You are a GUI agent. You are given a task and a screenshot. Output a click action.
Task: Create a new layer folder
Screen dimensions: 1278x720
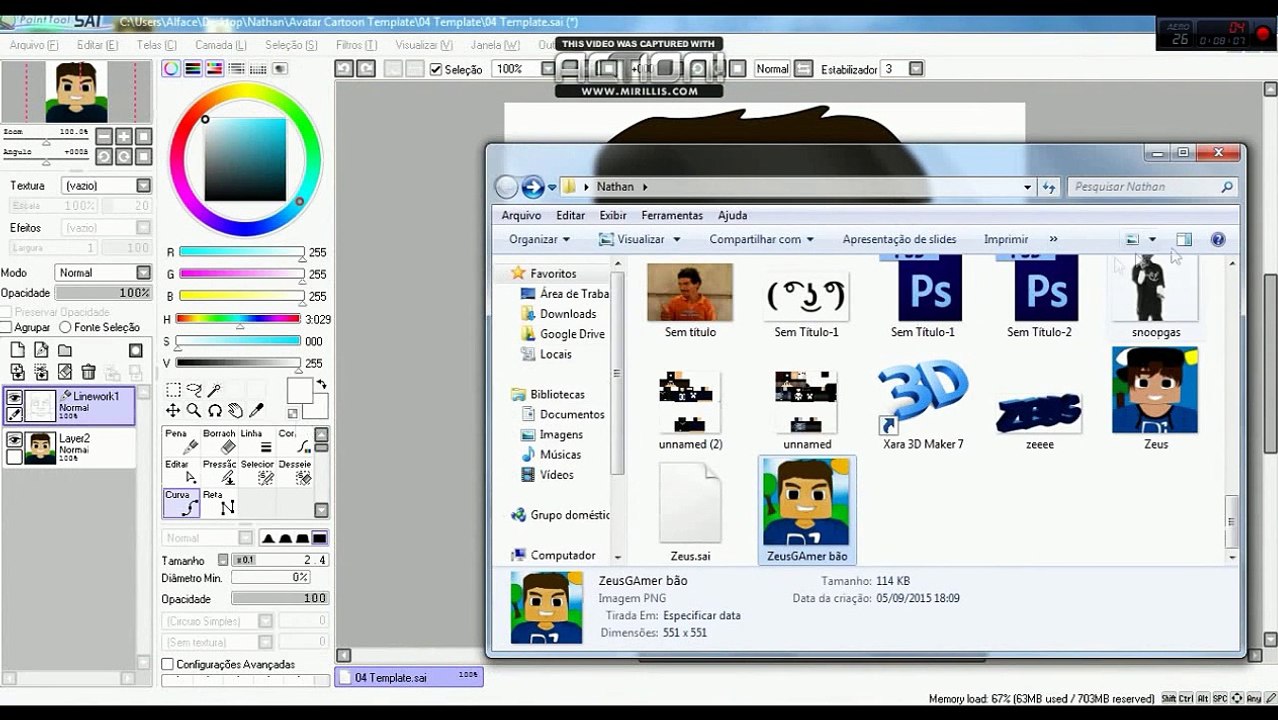(64, 350)
